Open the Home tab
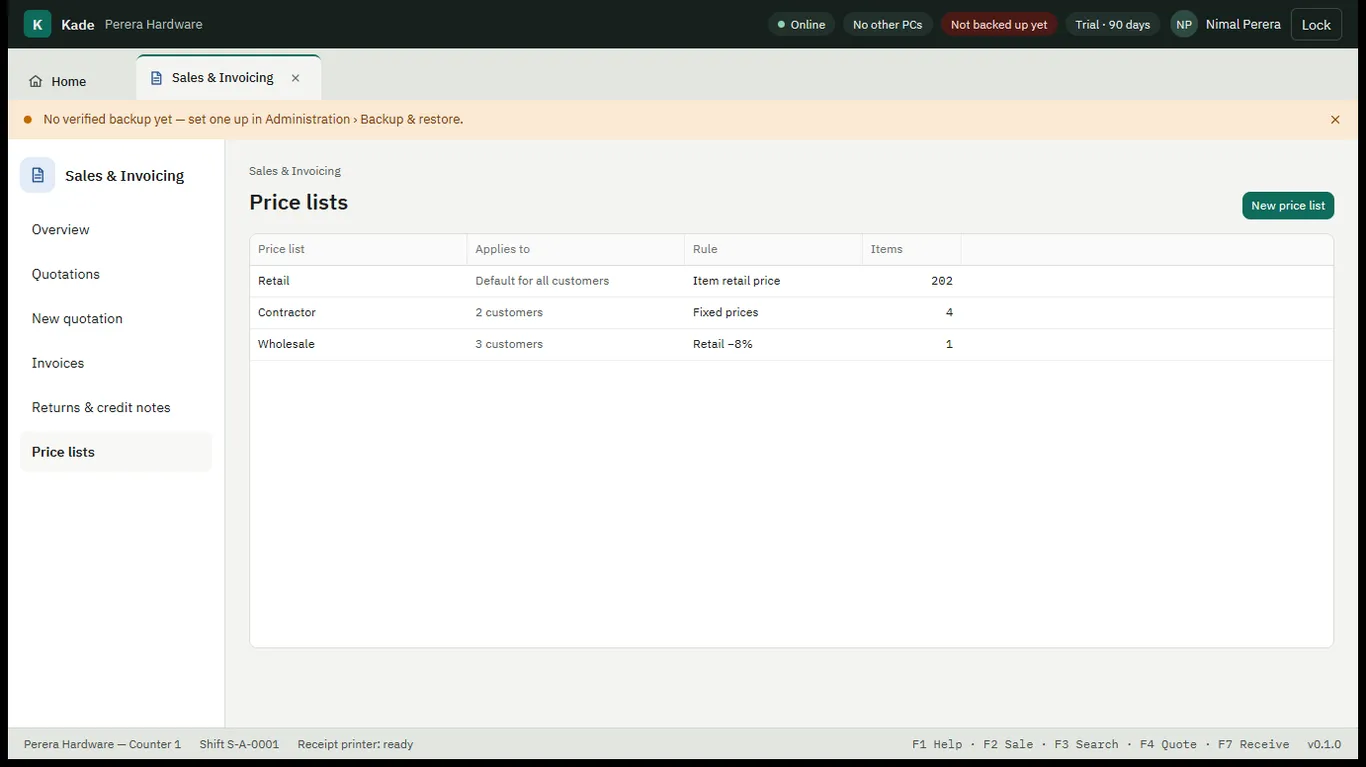Viewport: 1366px width, 767px height. [58, 82]
